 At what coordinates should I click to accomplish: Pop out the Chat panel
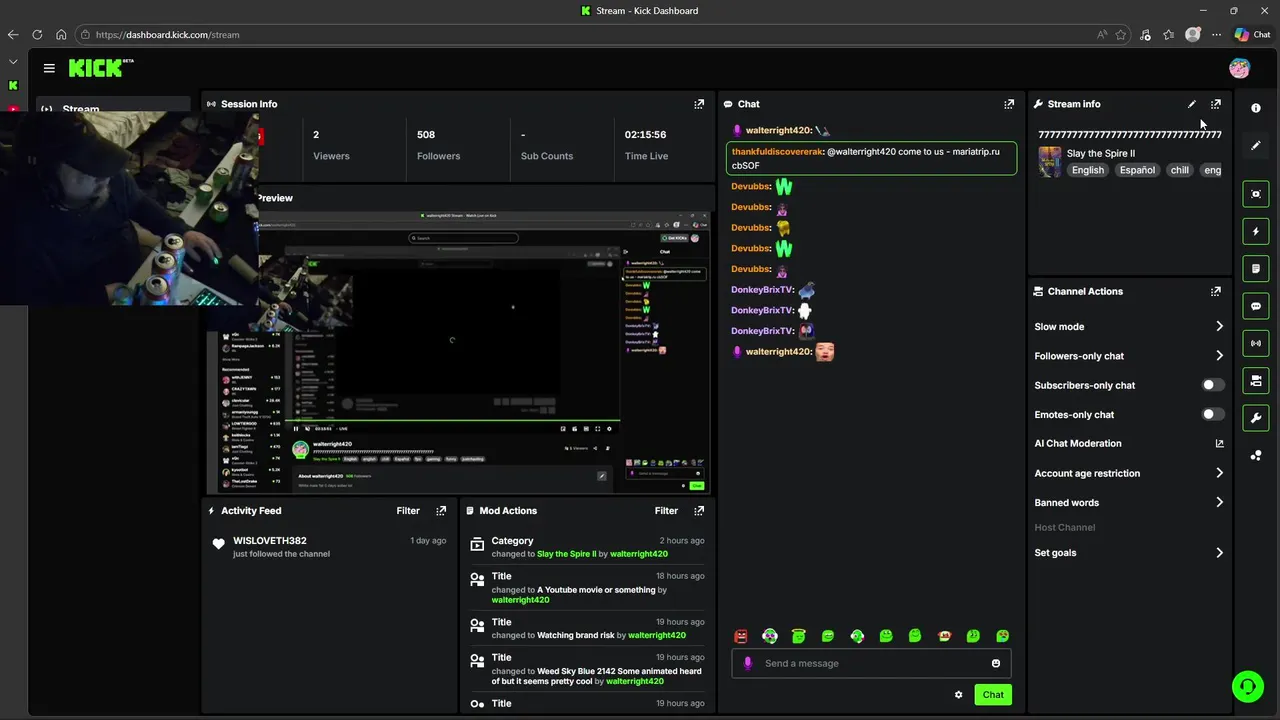point(1009,104)
